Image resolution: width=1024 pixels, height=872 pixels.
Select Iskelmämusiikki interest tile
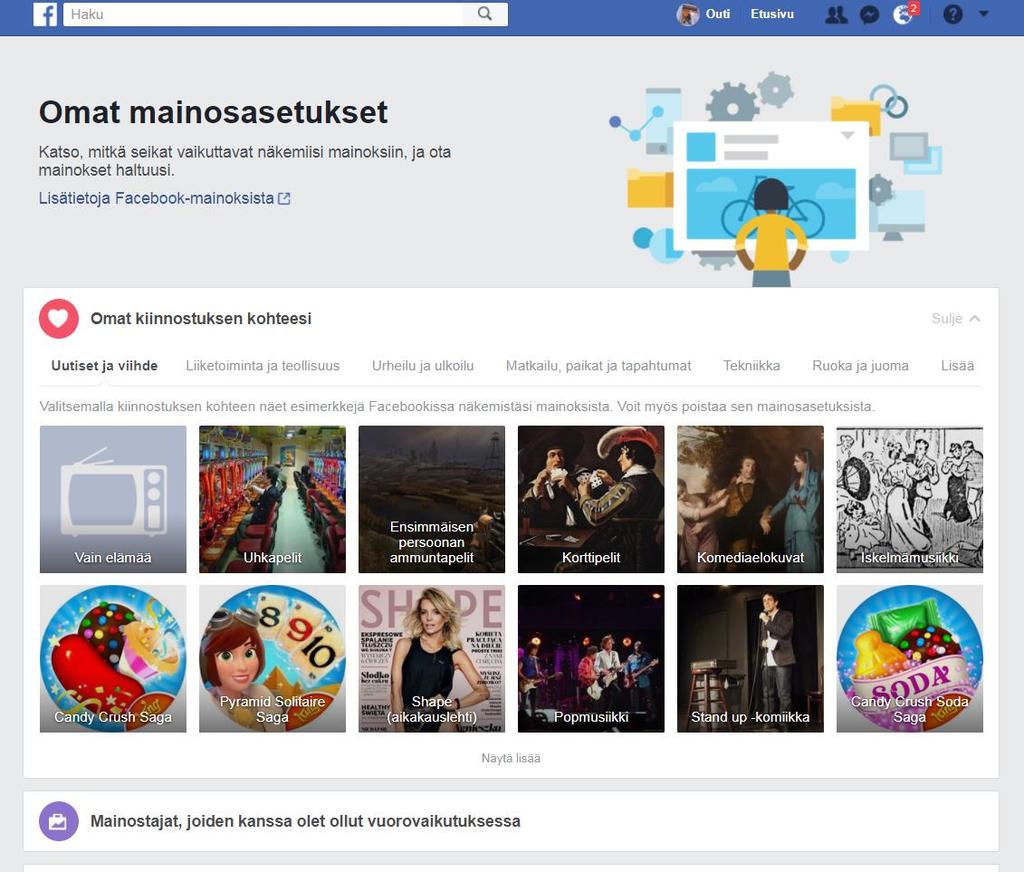coord(910,499)
